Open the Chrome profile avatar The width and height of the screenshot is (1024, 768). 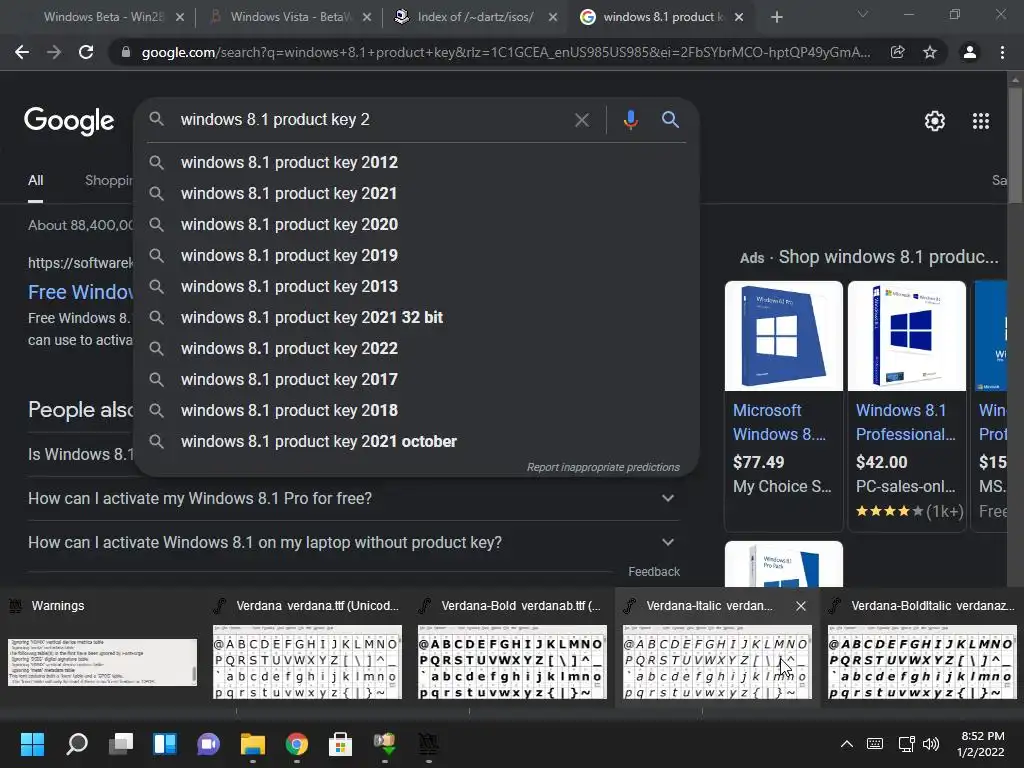[x=970, y=52]
